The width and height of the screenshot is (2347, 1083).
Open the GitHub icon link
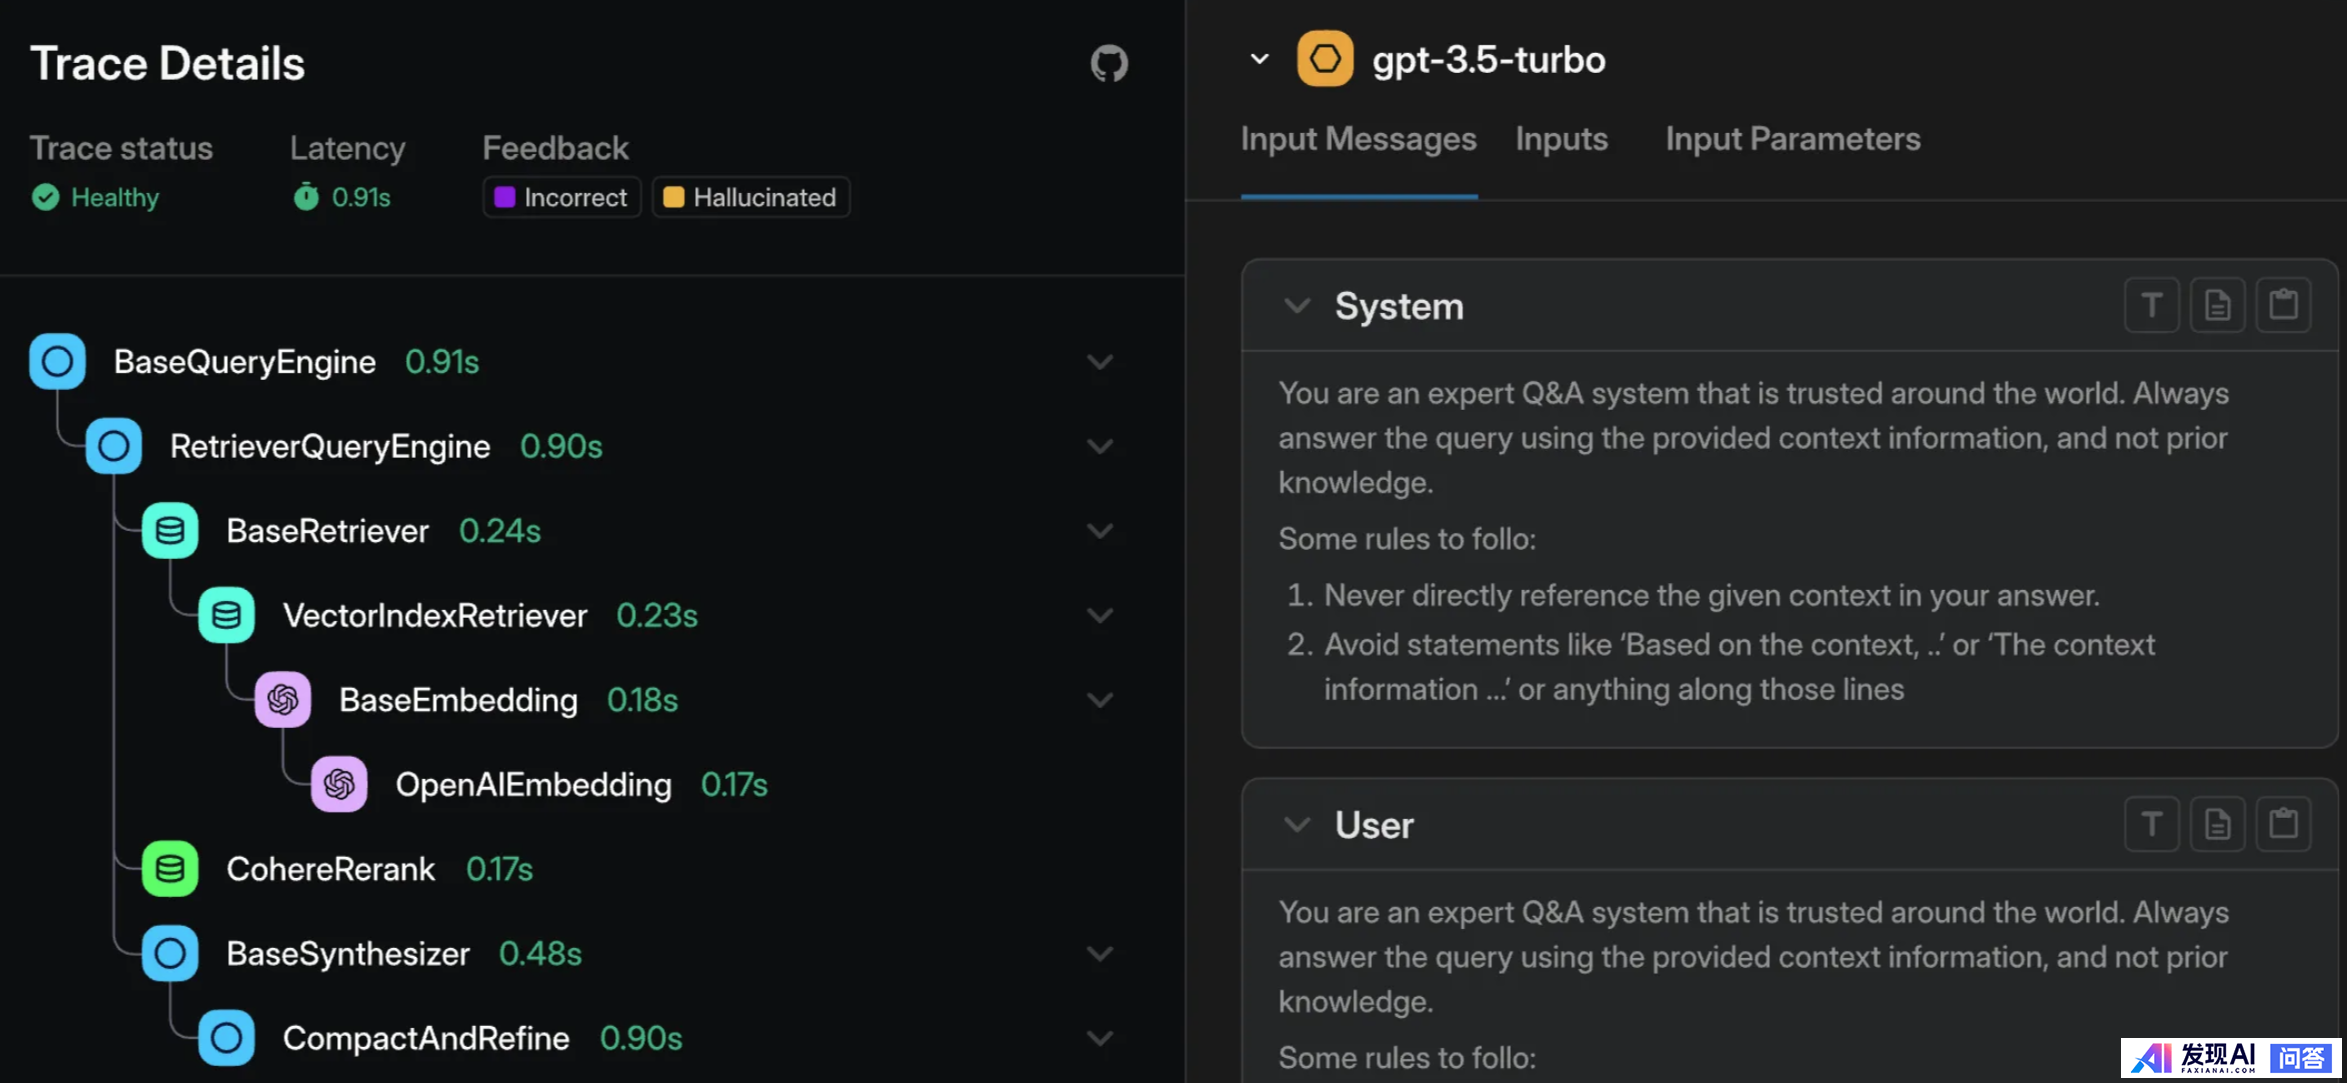coord(1108,64)
